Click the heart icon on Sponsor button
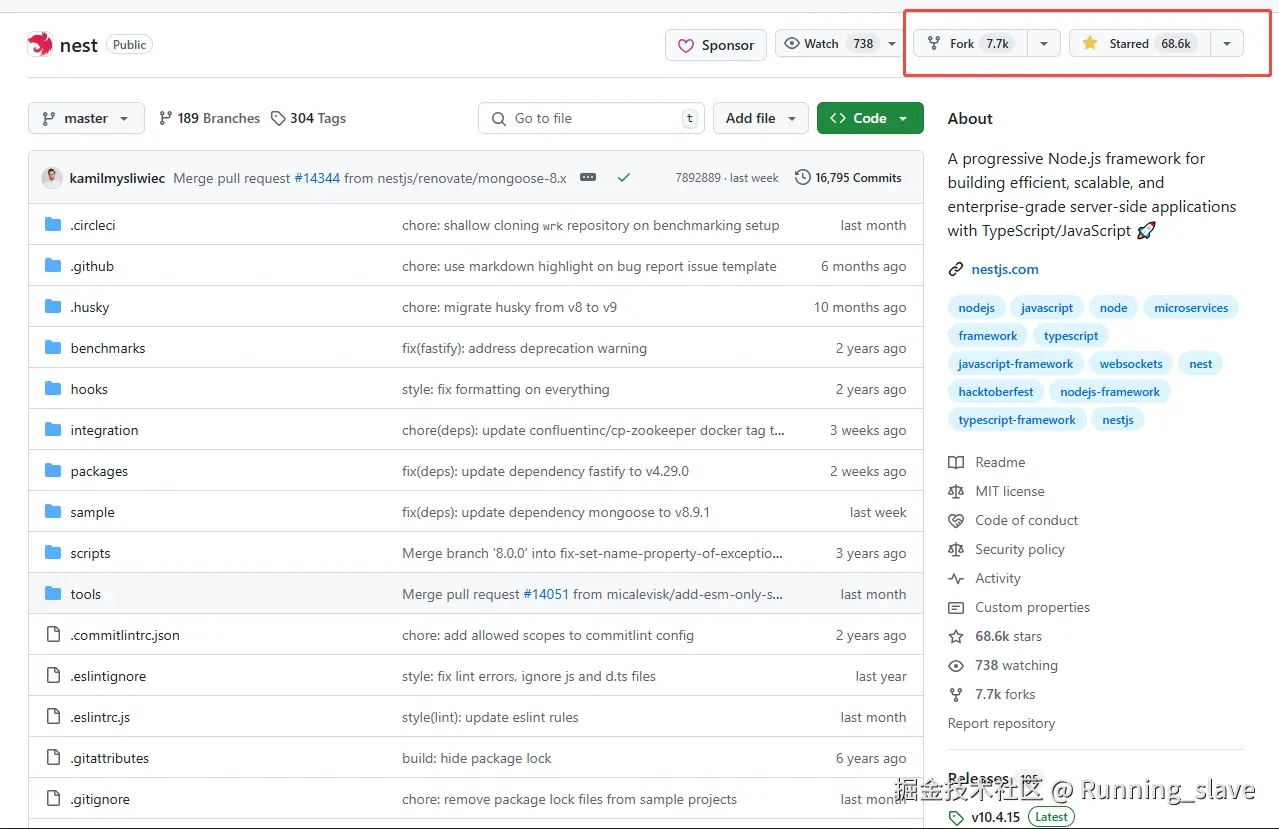1279x829 pixels. [686, 45]
